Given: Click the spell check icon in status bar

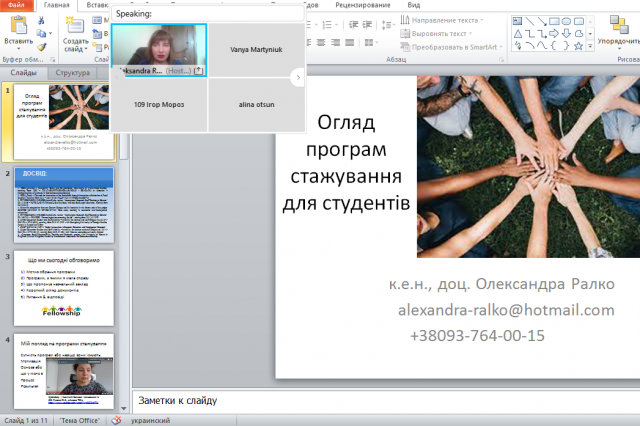Looking at the screenshot, I should [x=116, y=420].
